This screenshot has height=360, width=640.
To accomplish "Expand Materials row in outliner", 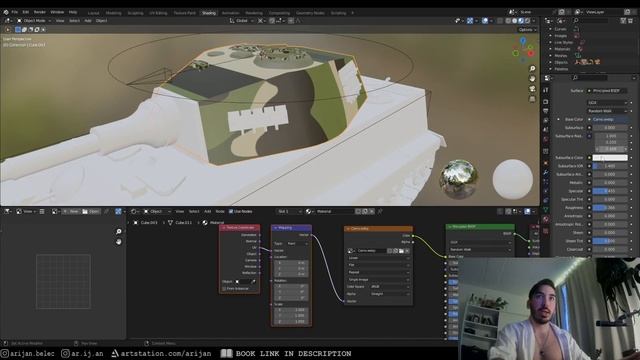I will tap(551, 49).
